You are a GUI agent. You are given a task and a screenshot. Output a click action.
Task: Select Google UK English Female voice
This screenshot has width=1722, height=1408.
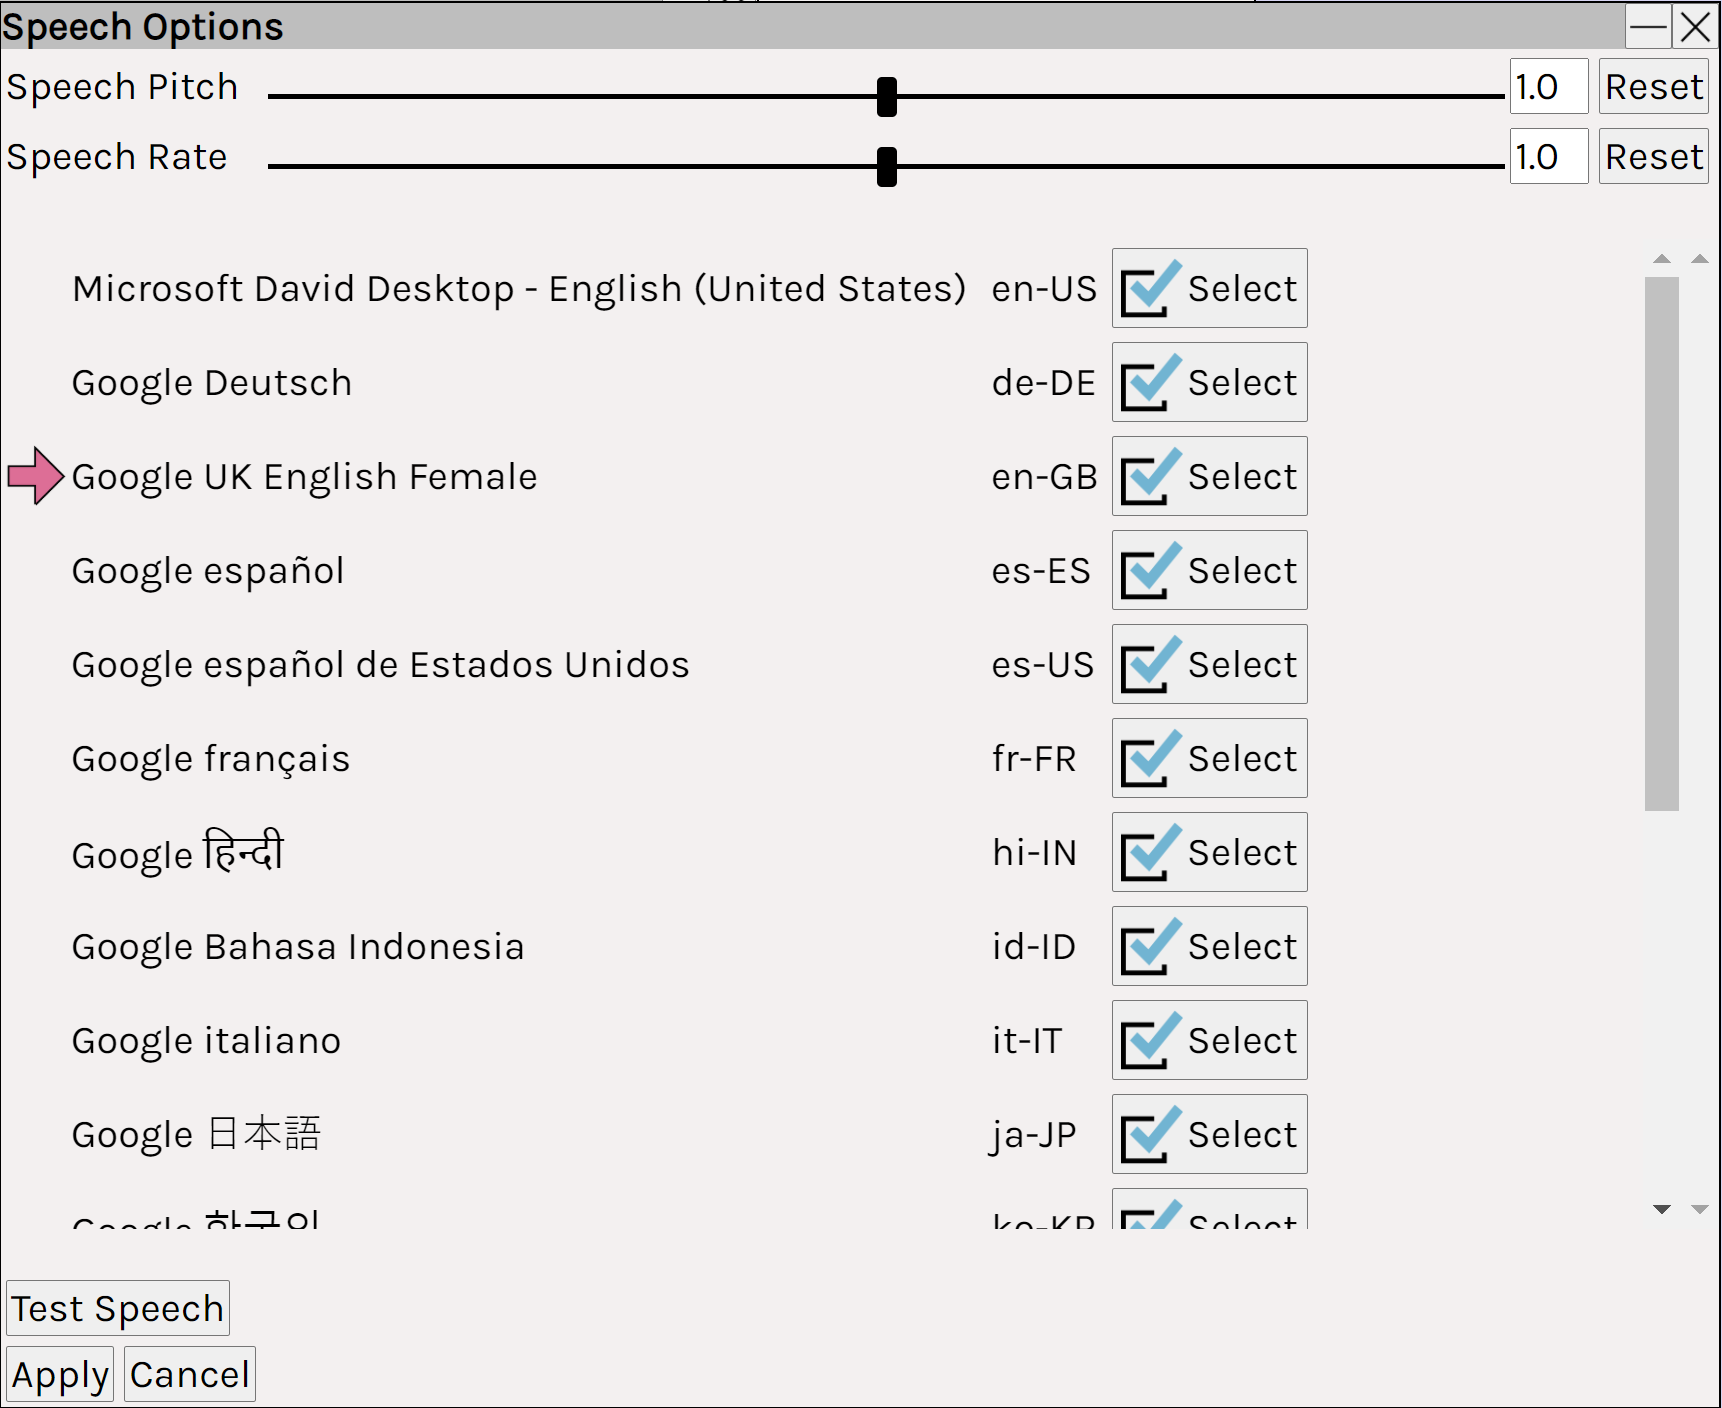pyautogui.click(x=1209, y=476)
